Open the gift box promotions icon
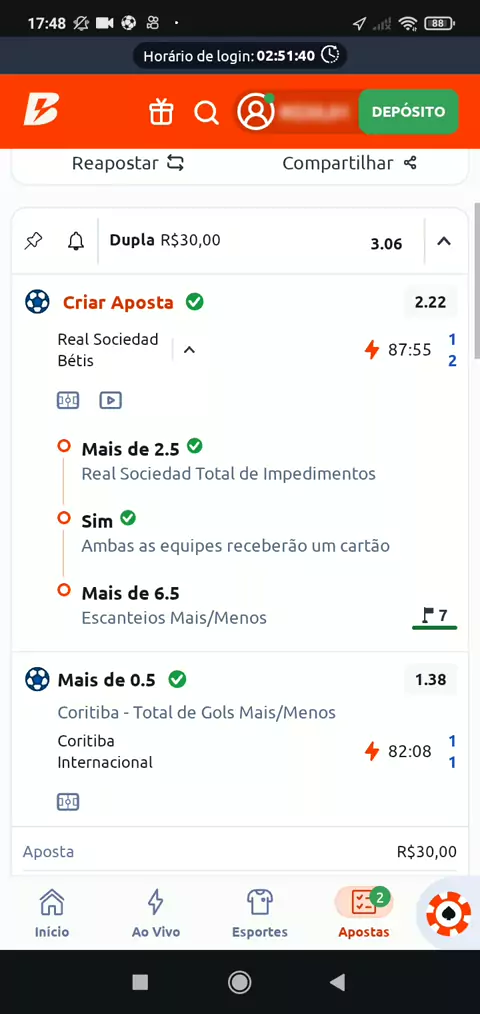The width and height of the screenshot is (480, 1014). point(161,111)
